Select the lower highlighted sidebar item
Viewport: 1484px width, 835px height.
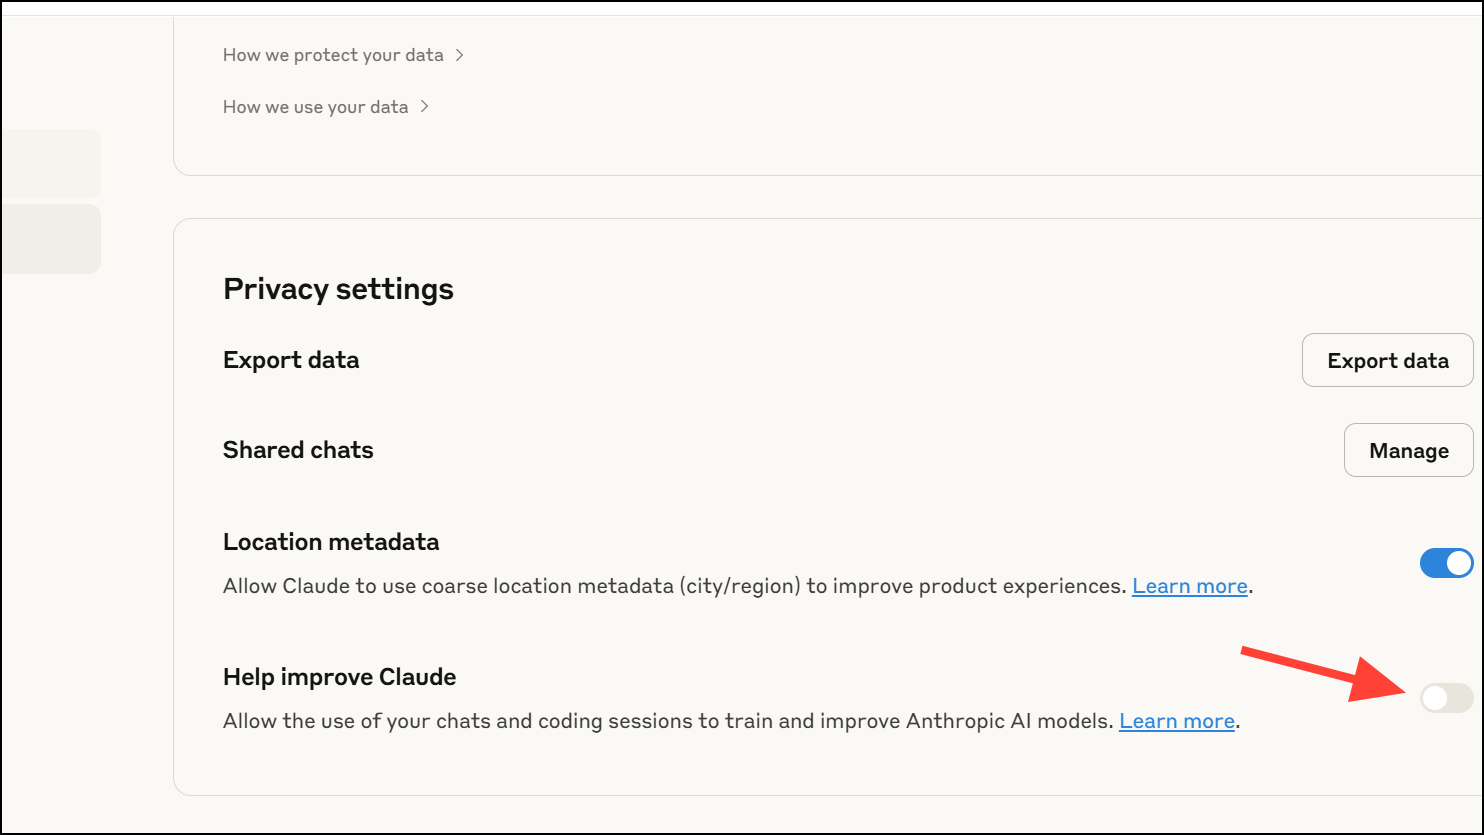(x=50, y=238)
